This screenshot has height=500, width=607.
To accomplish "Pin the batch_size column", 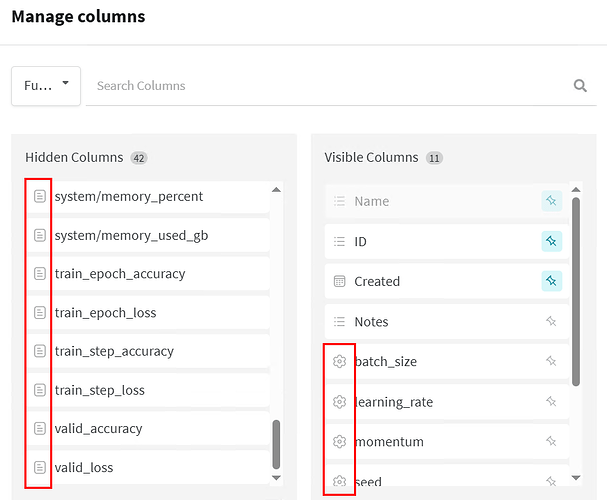I will (551, 361).
